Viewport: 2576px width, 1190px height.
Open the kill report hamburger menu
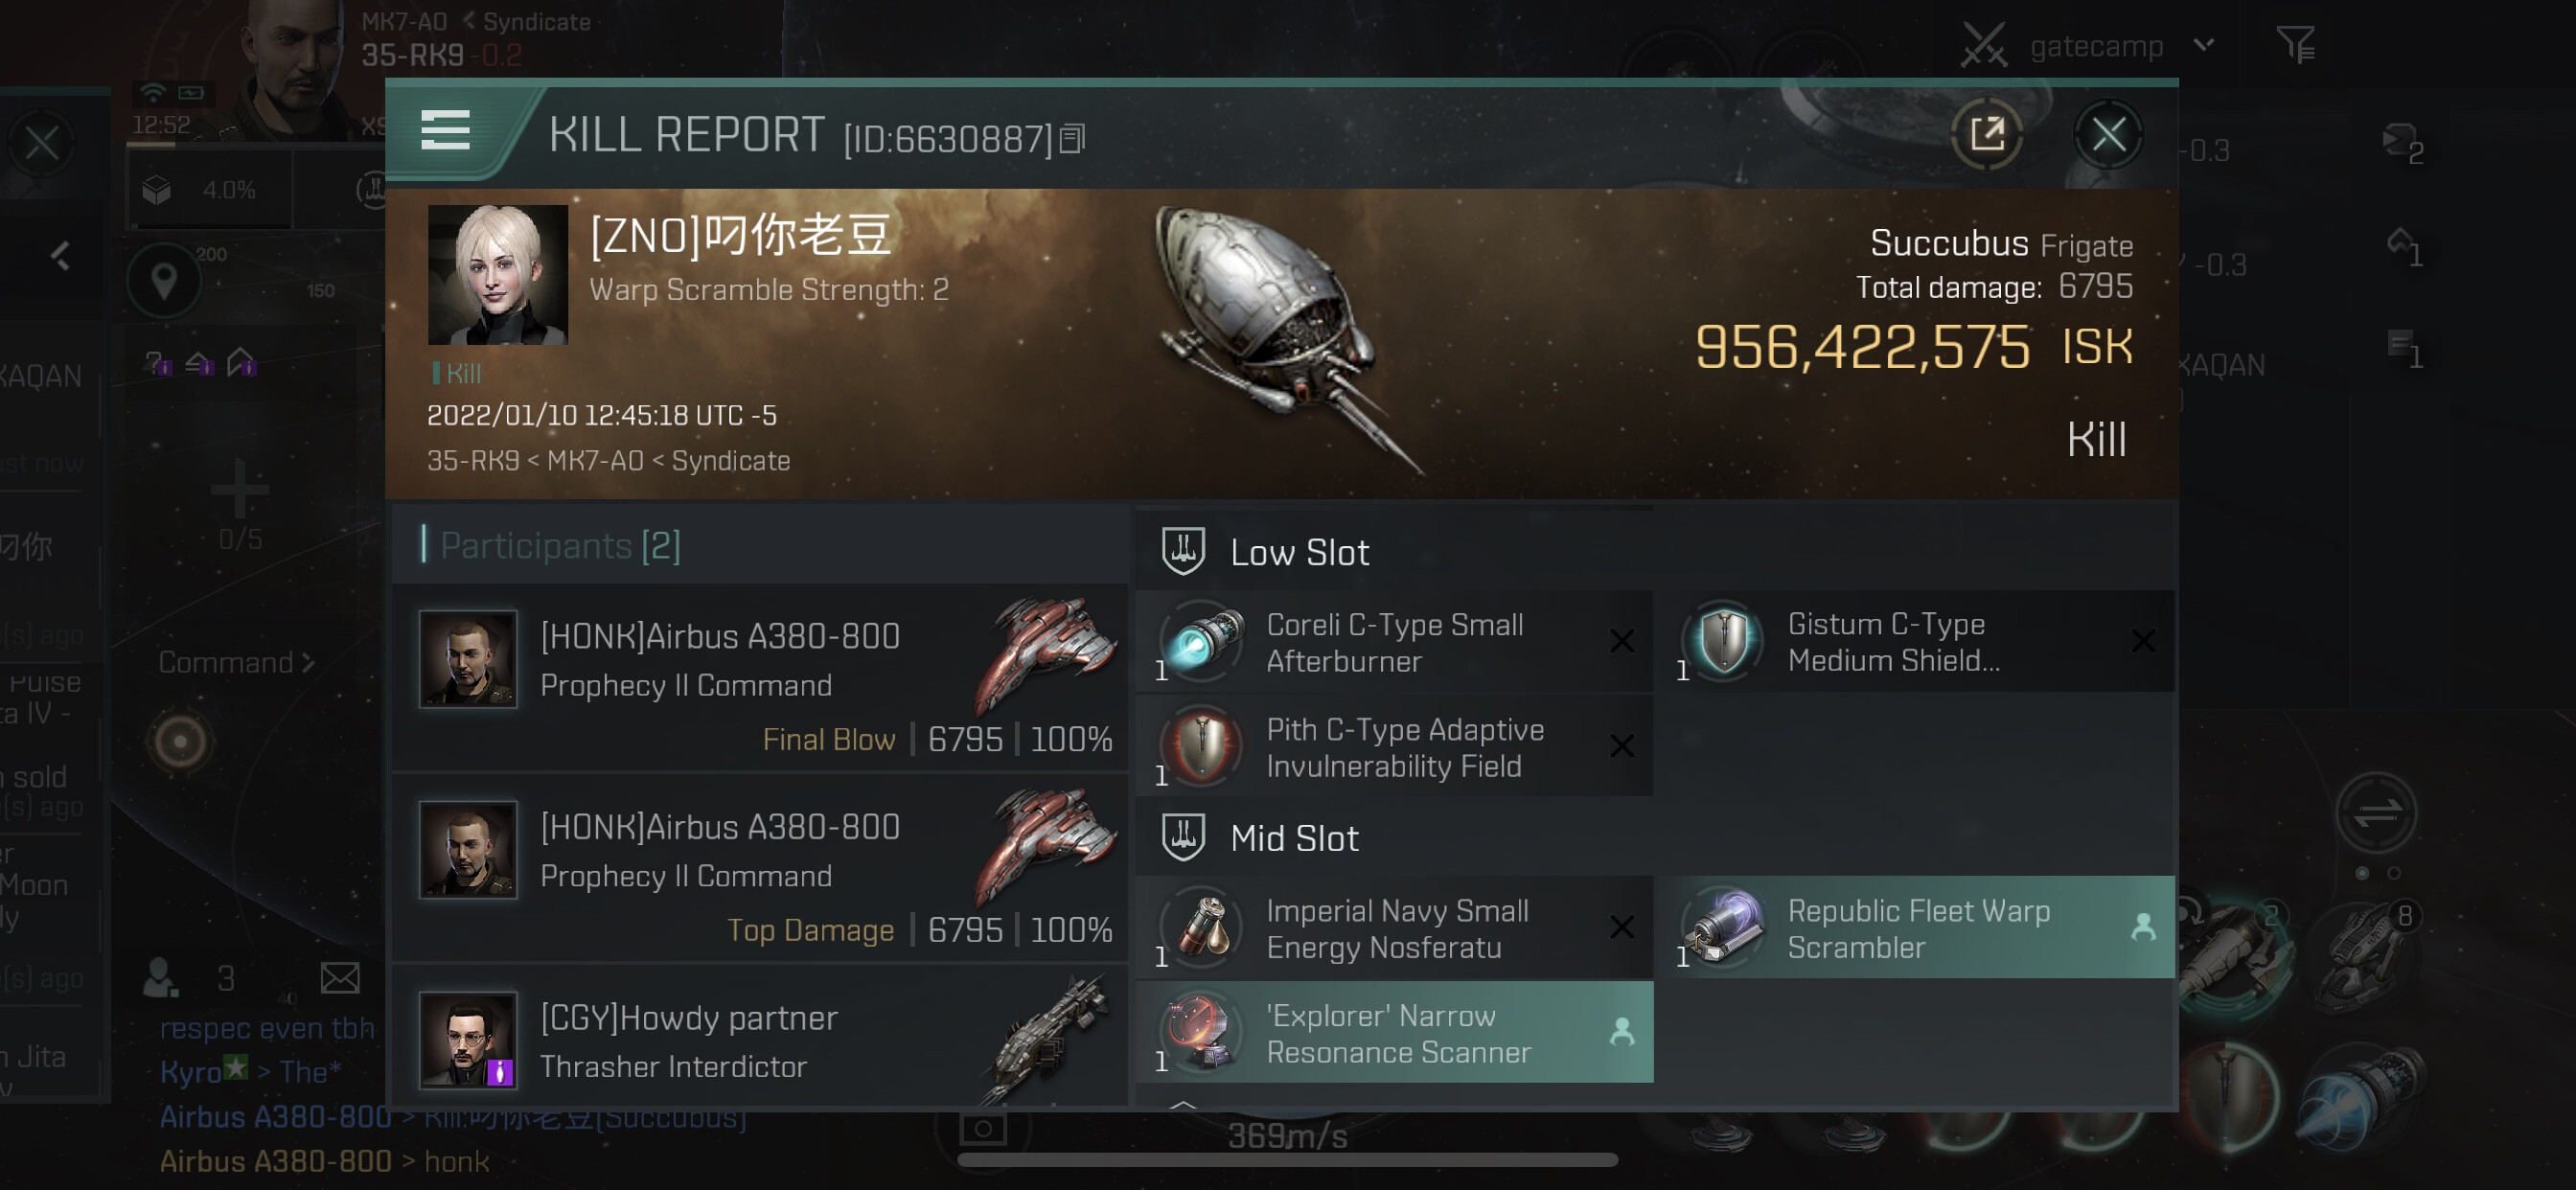pos(445,130)
